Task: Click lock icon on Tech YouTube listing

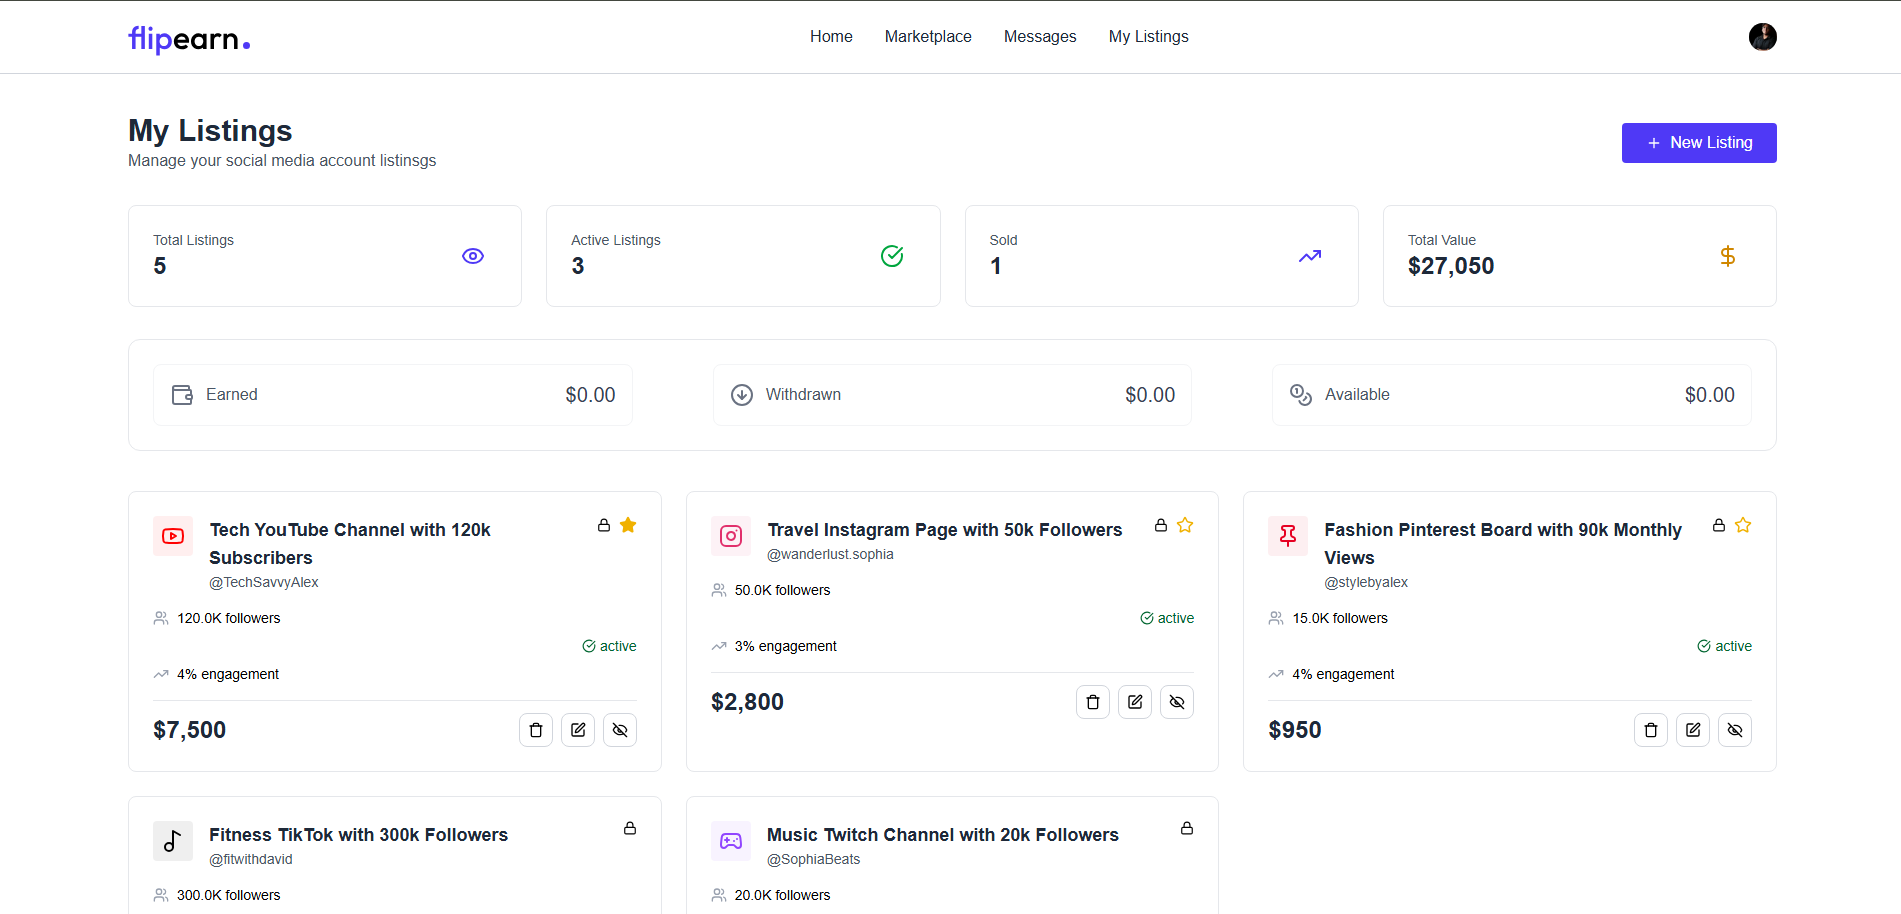Action: tap(604, 525)
